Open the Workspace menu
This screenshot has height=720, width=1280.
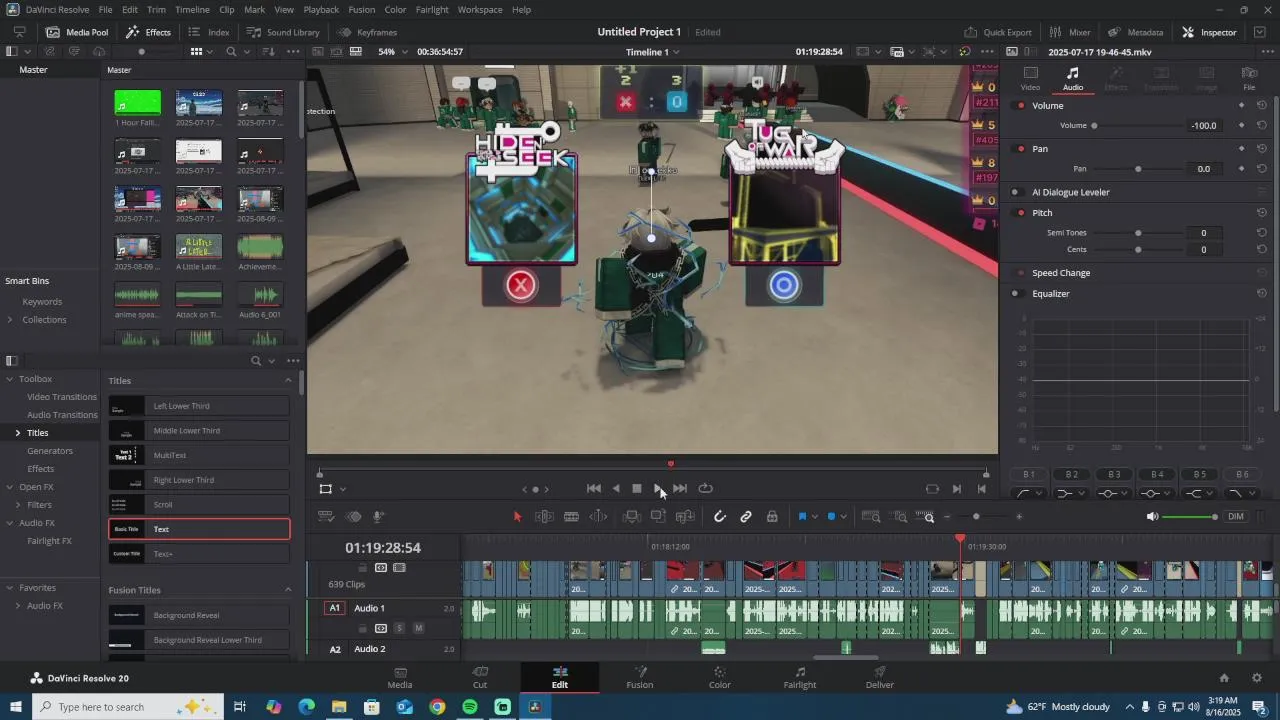coord(480,9)
